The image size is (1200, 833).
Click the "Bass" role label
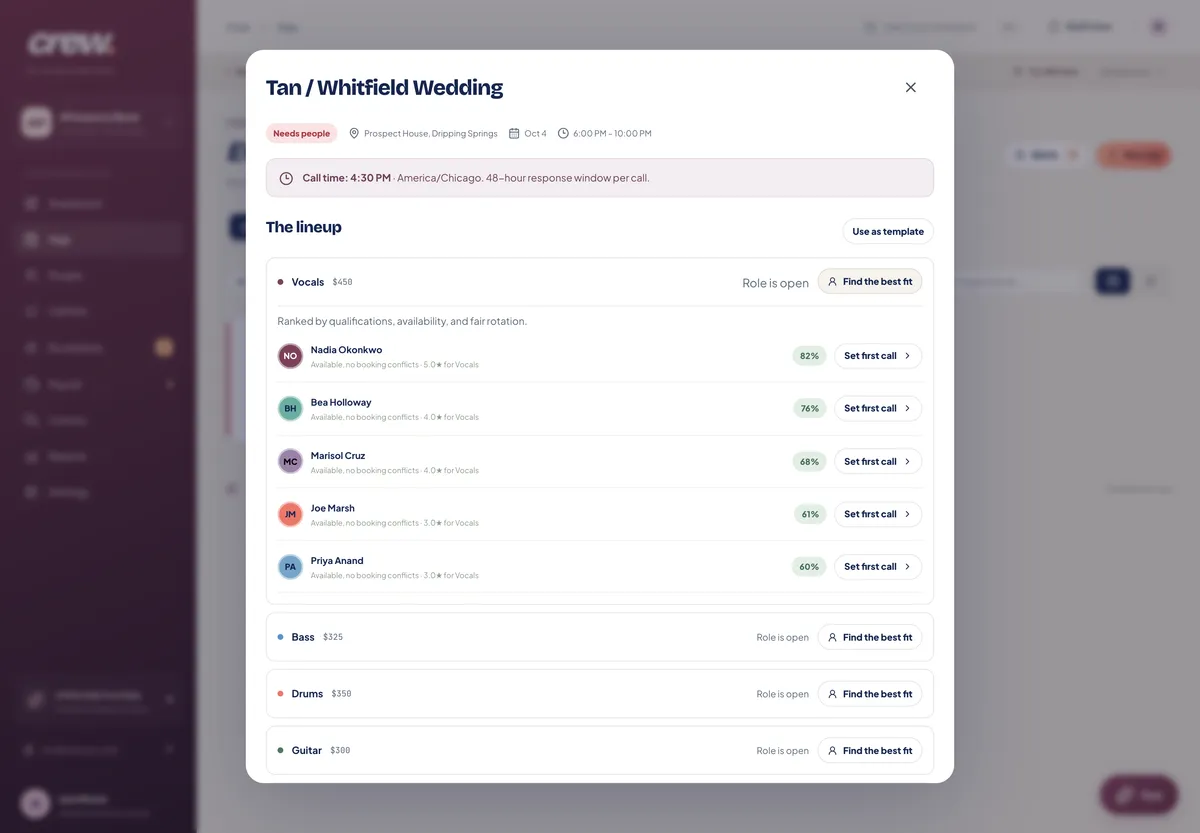[303, 637]
